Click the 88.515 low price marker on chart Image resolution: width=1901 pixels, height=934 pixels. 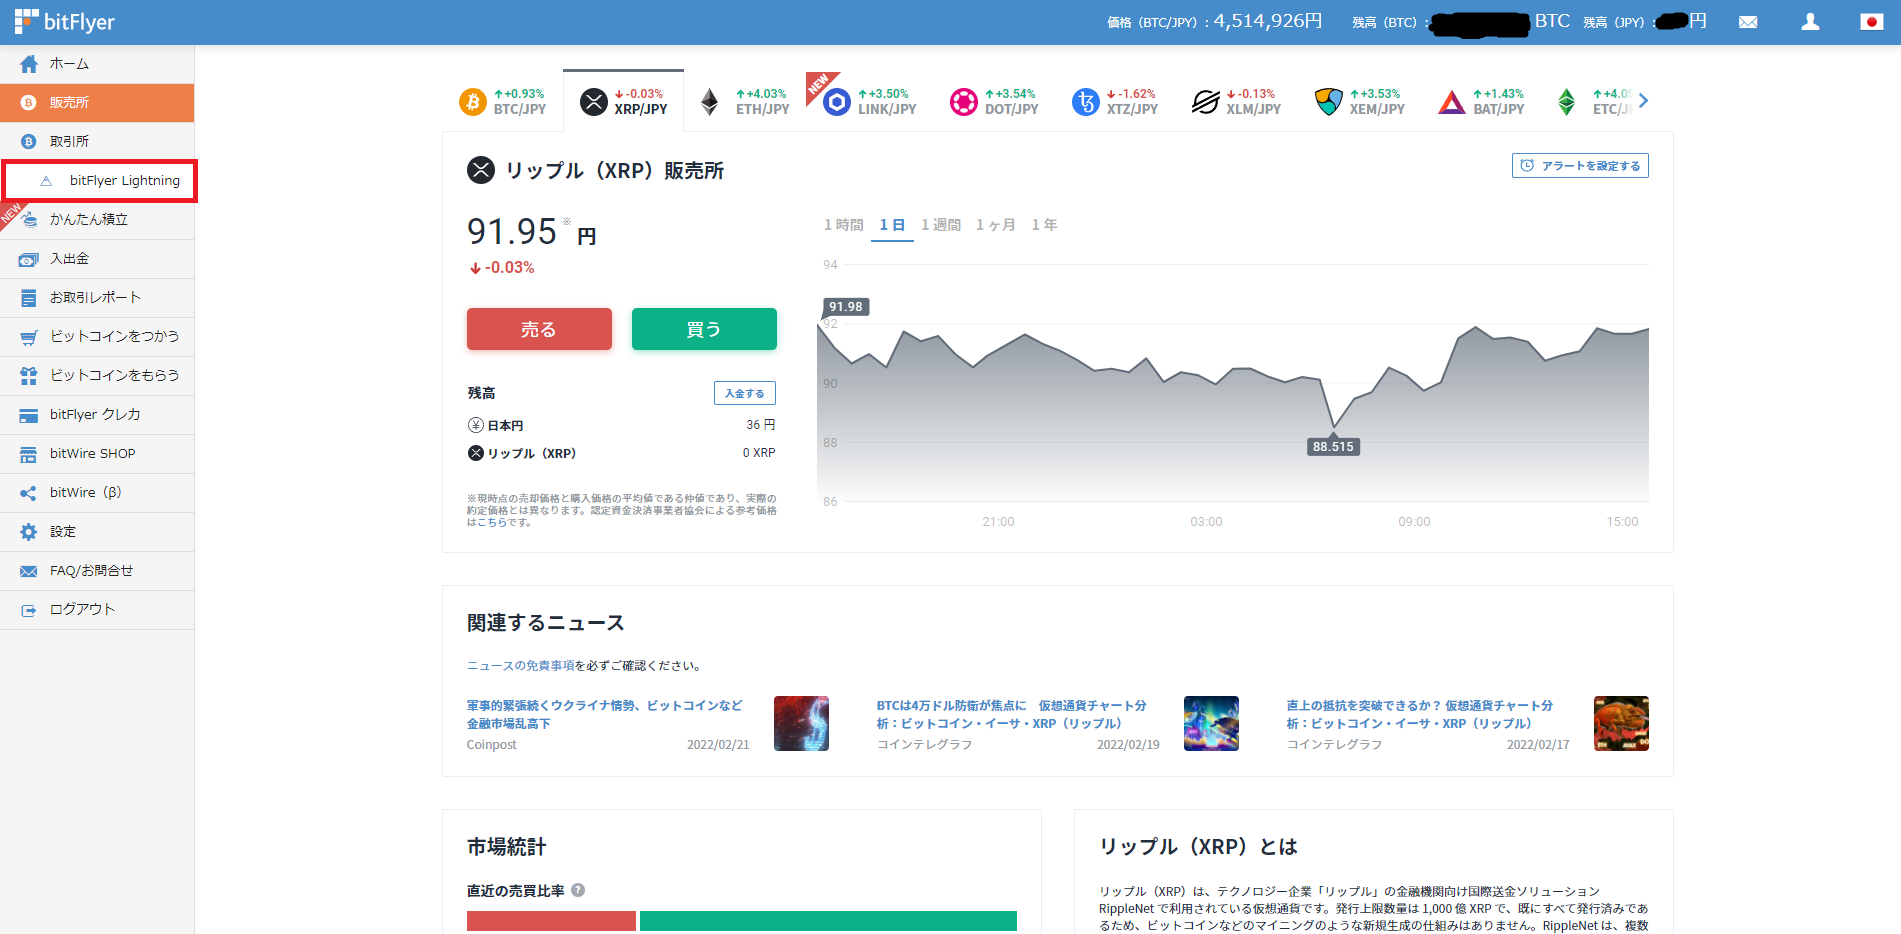(1333, 447)
